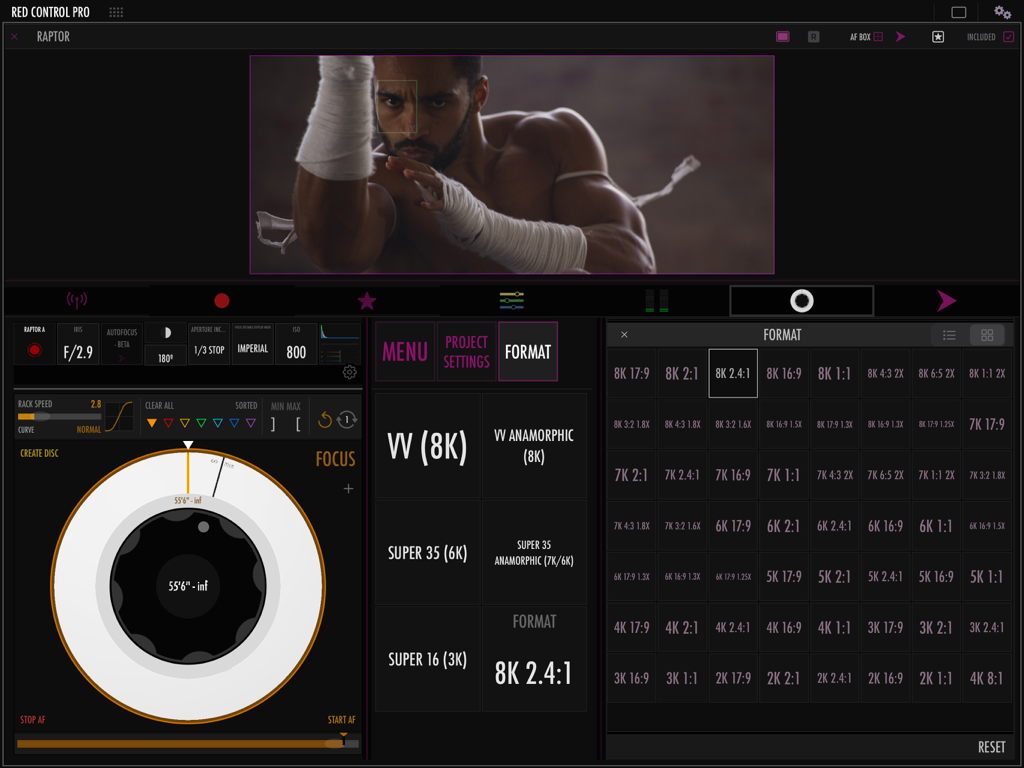Click the Rack Speed slider

tap(59, 416)
